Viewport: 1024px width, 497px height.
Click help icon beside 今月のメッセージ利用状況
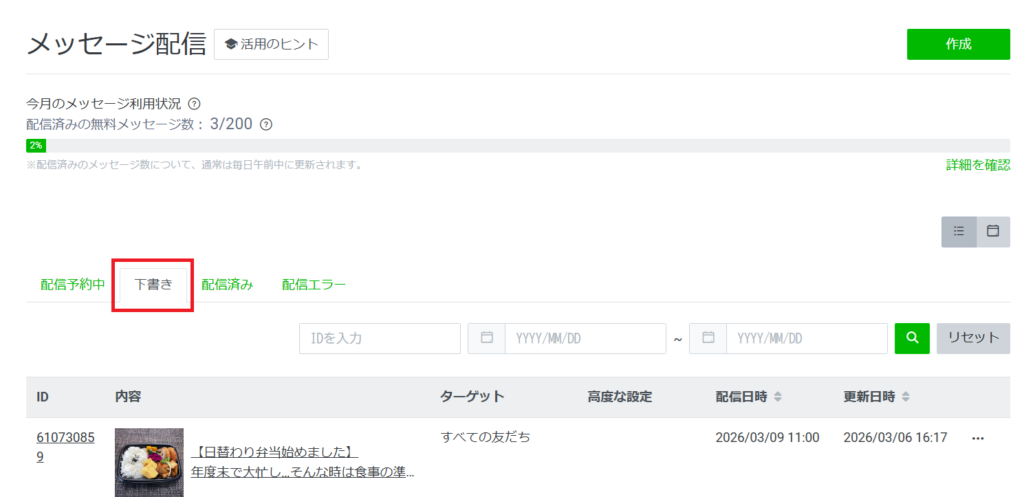(x=195, y=104)
